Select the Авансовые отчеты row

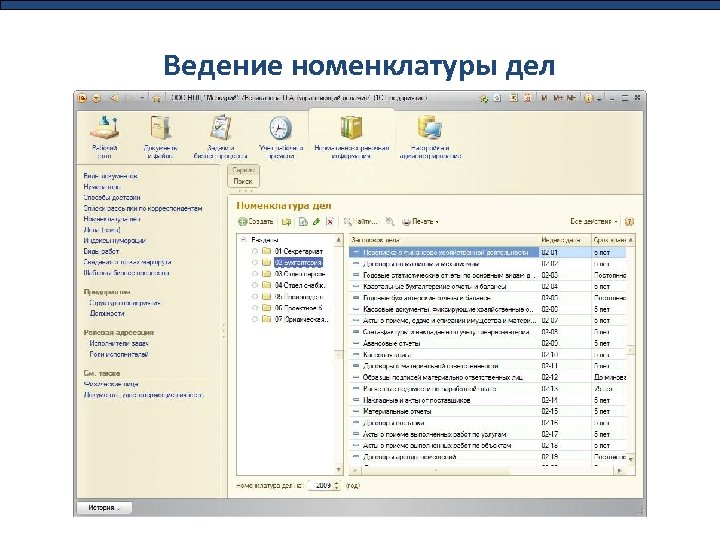488,343
